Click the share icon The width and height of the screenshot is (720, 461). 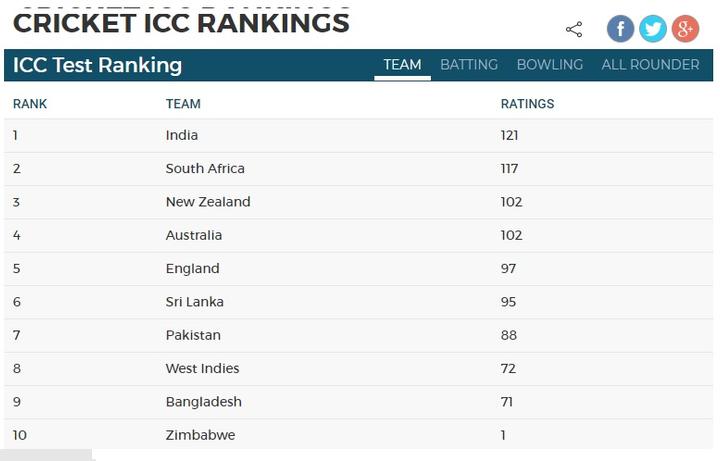[x=574, y=29]
